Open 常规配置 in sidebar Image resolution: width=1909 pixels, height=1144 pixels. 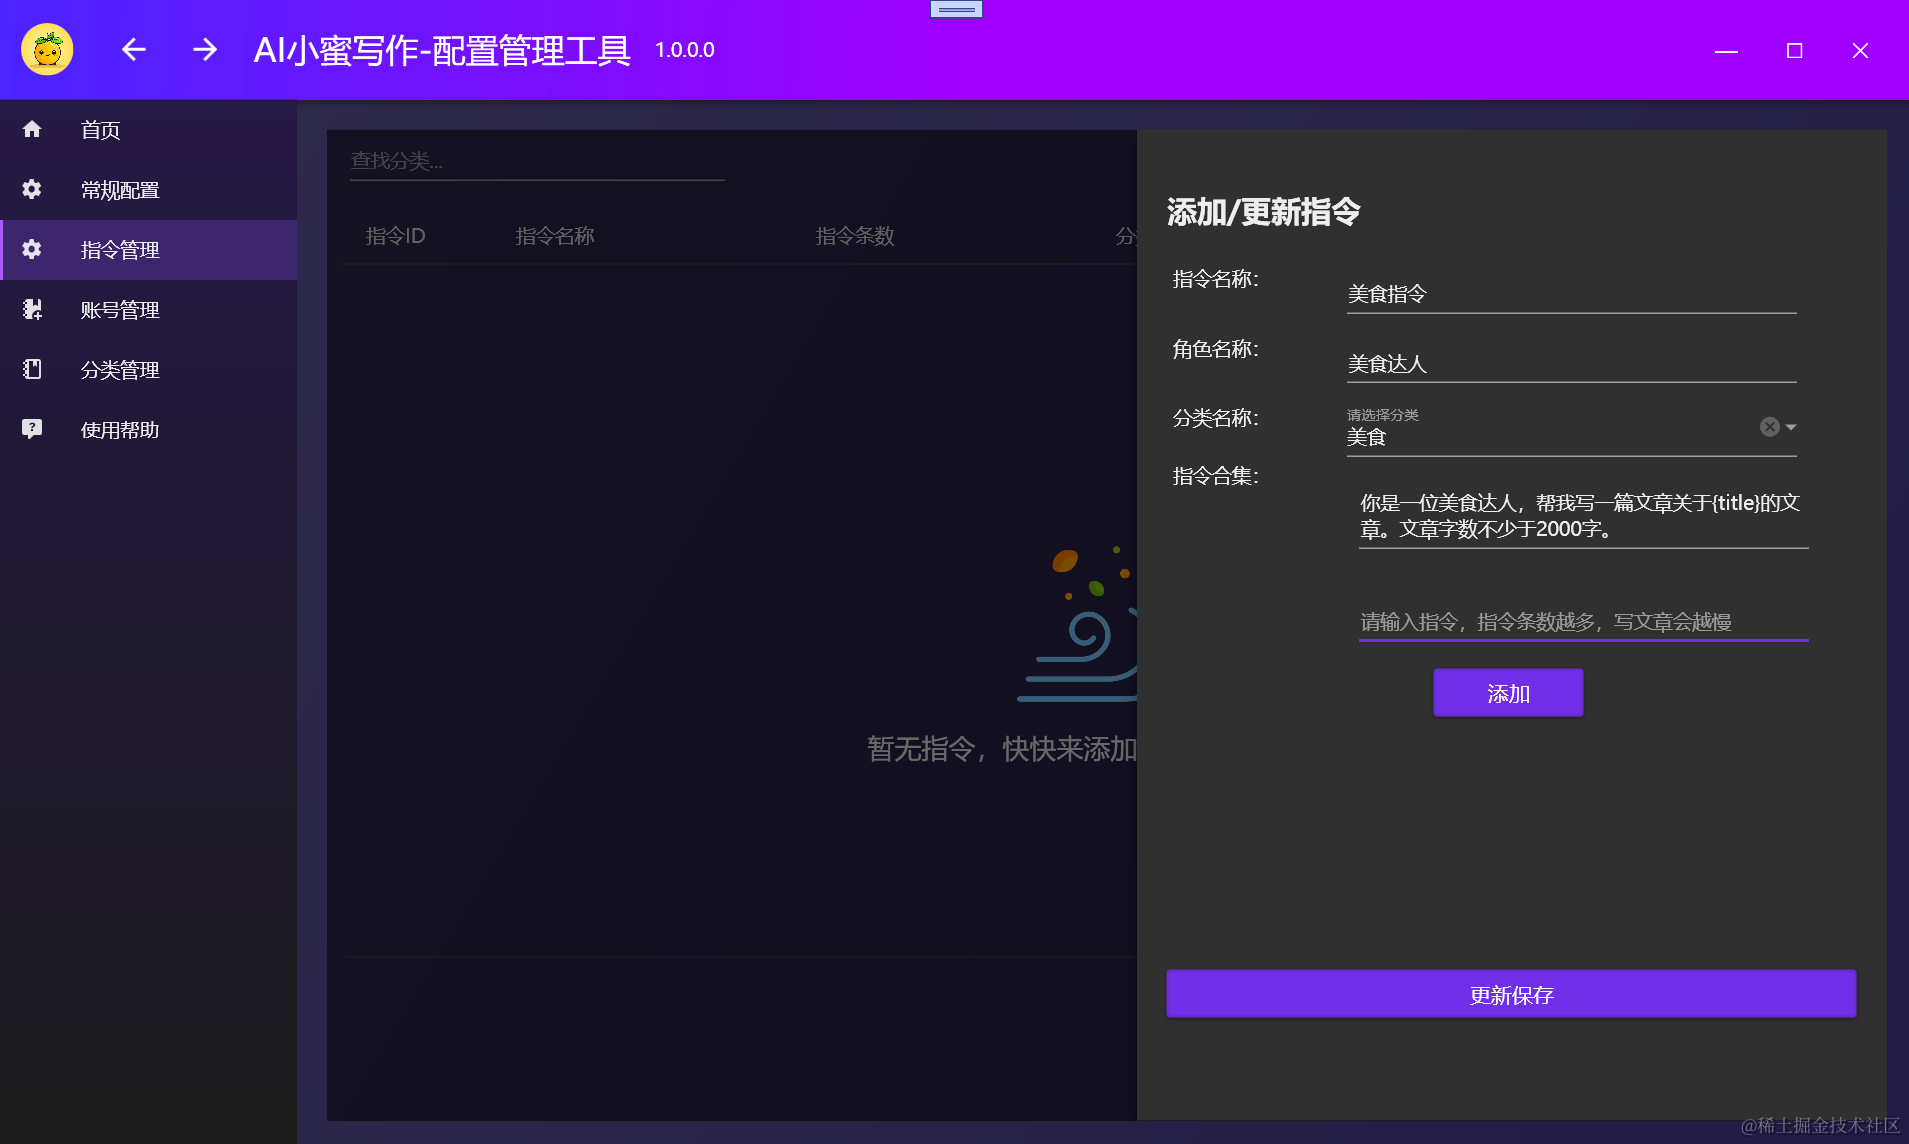click(x=148, y=190)
